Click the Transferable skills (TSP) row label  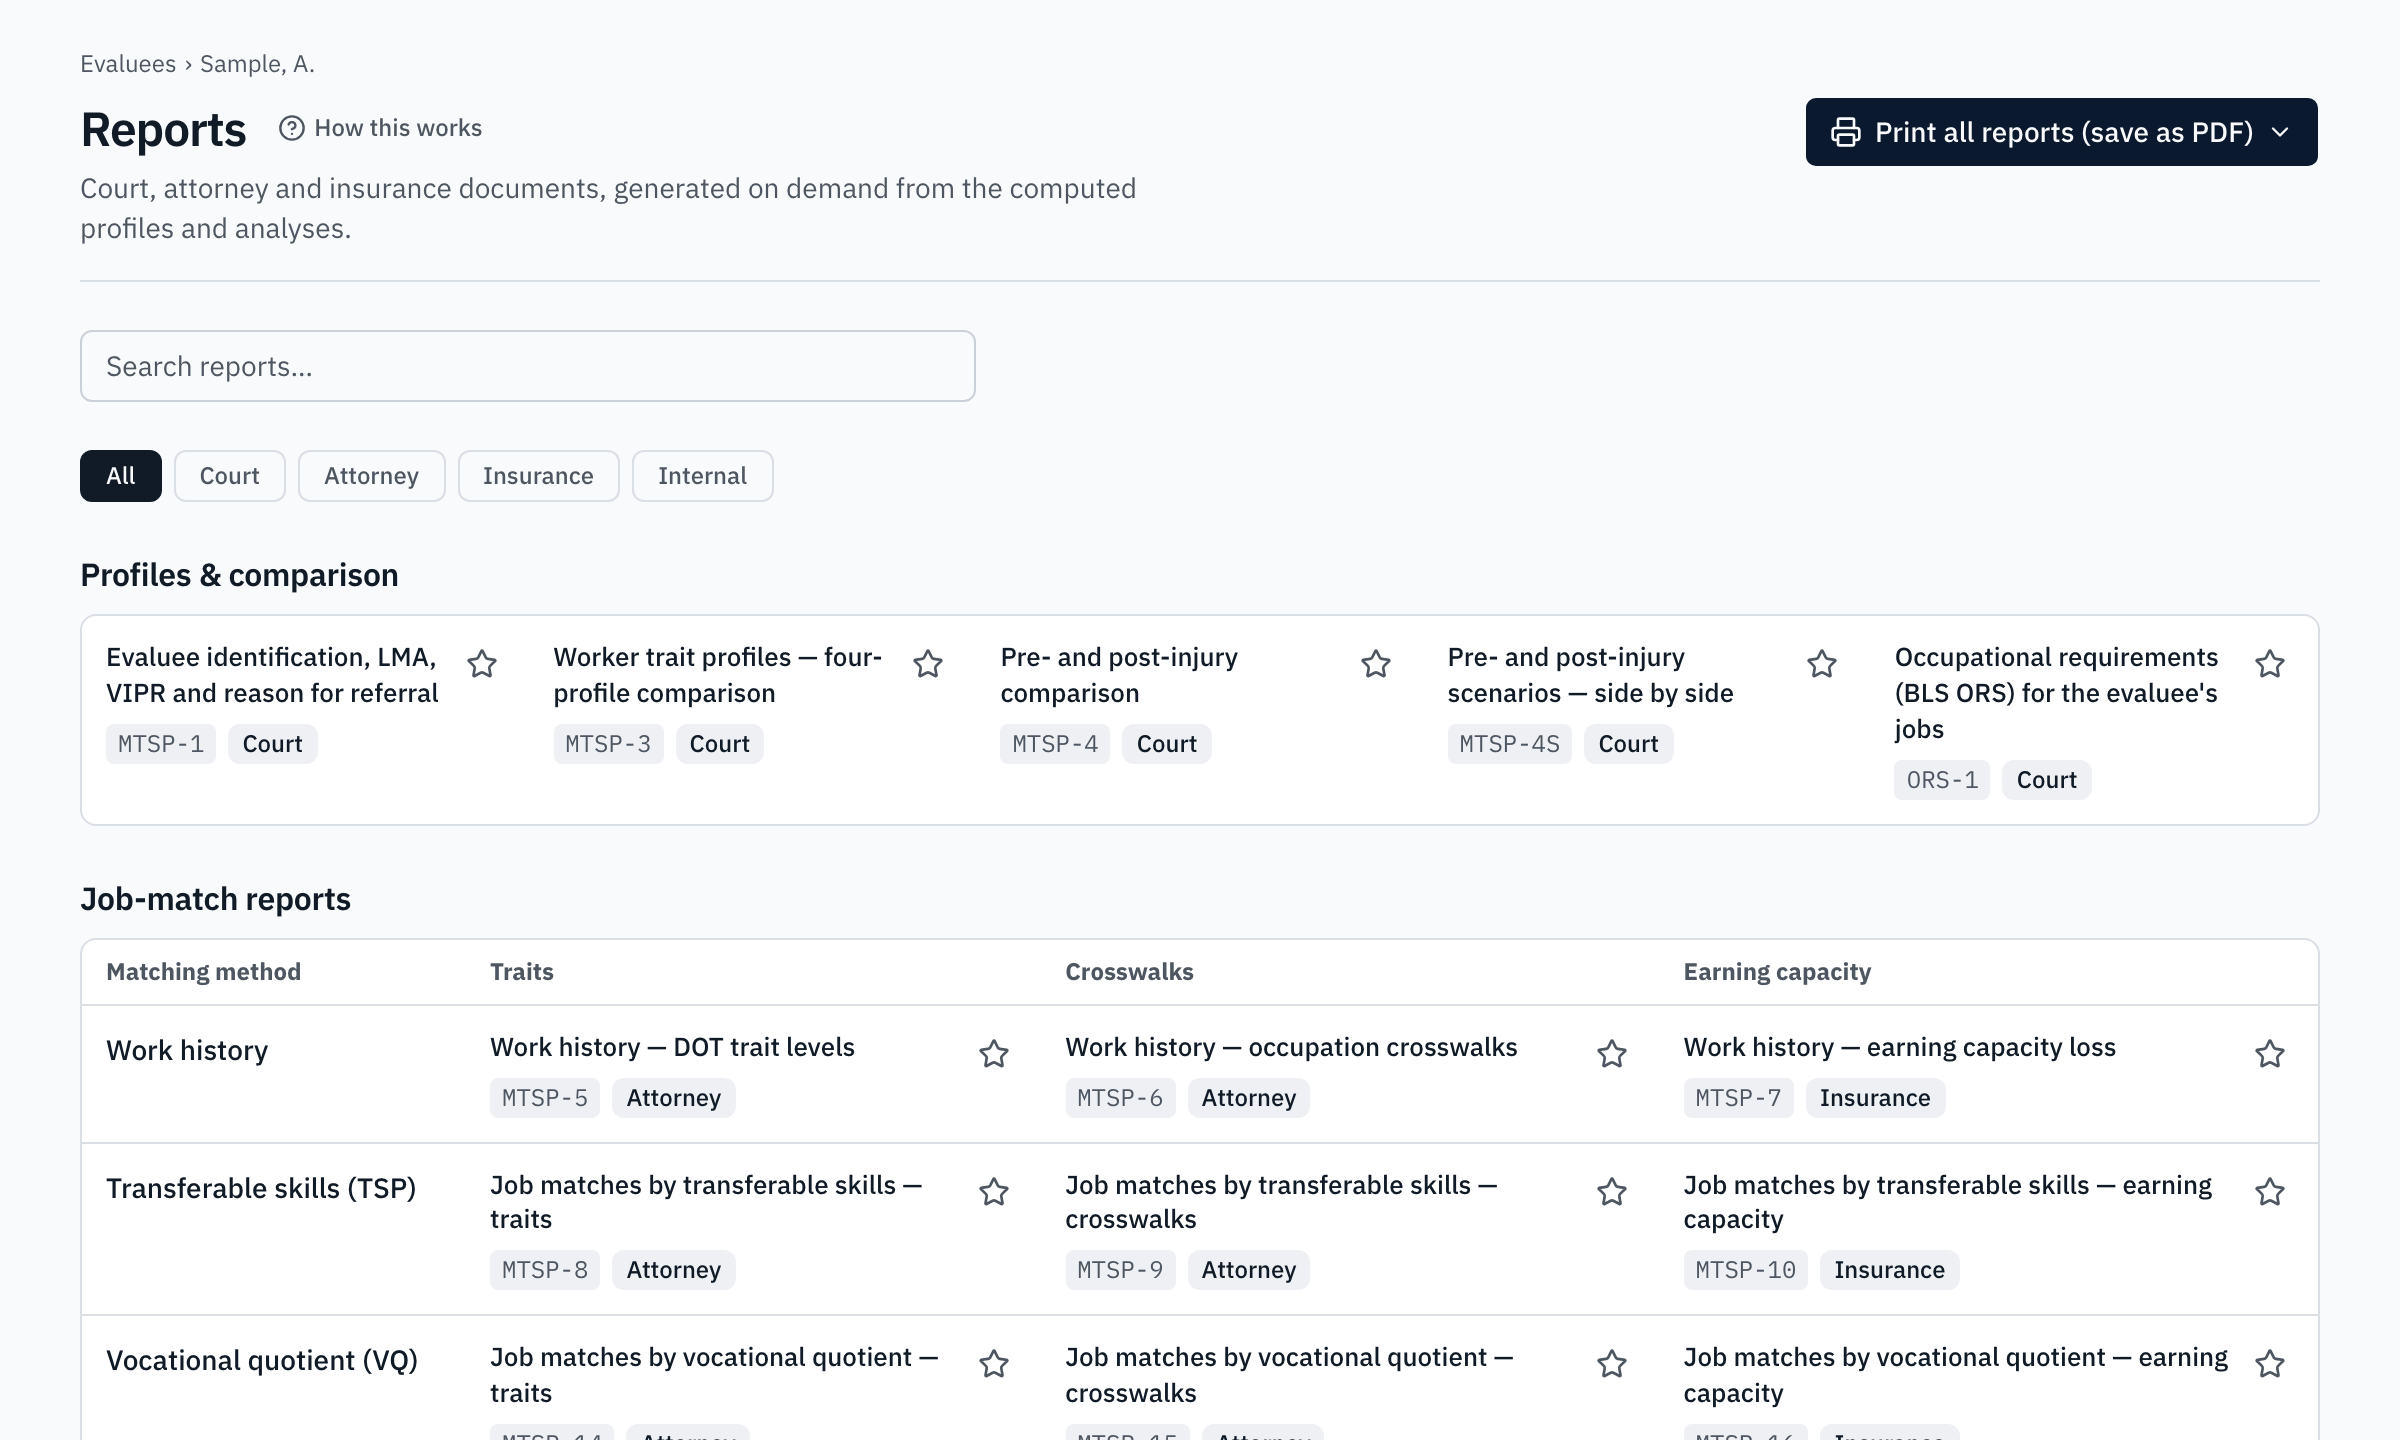pos(261,1188)
